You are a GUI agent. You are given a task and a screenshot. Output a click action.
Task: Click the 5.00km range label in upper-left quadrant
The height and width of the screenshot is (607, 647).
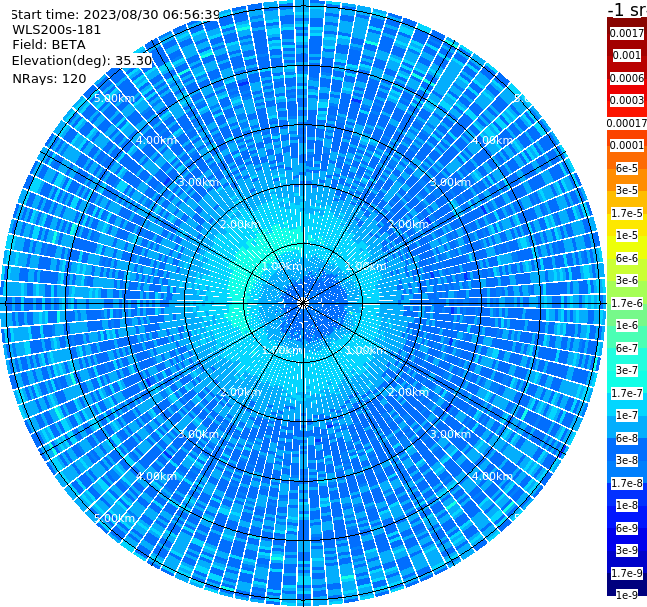tap(114, 98)
